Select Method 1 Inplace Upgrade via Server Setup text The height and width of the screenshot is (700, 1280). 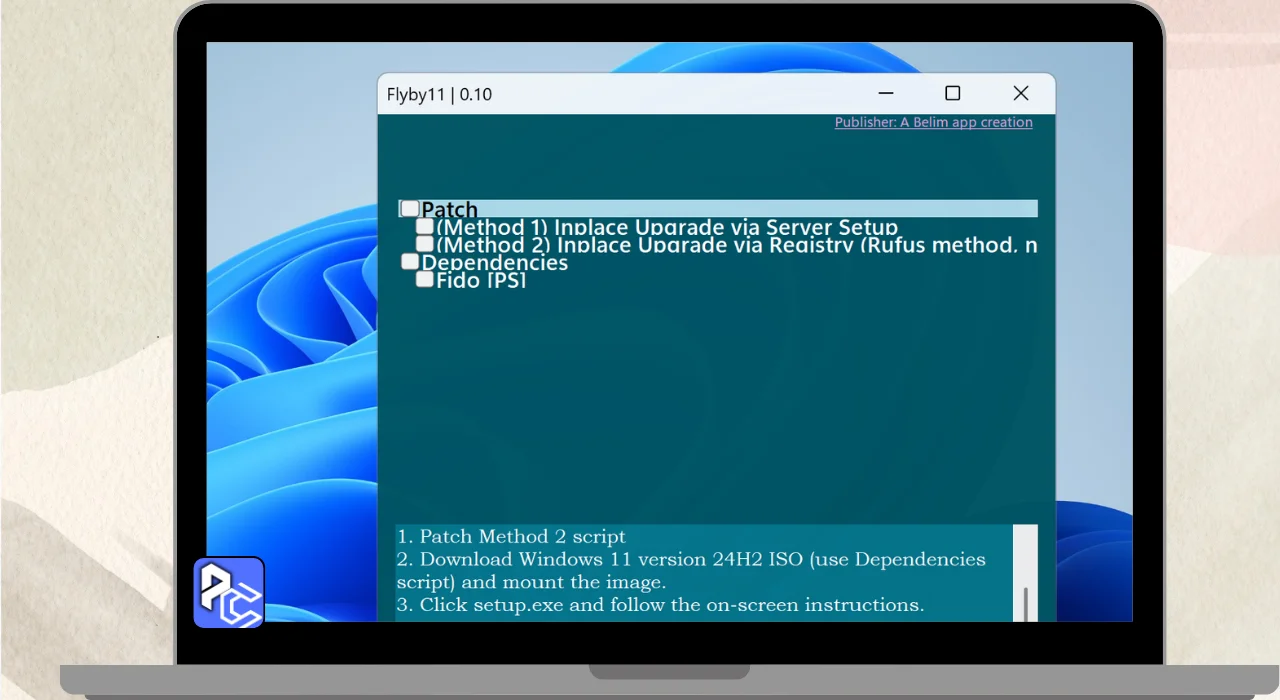667,228
